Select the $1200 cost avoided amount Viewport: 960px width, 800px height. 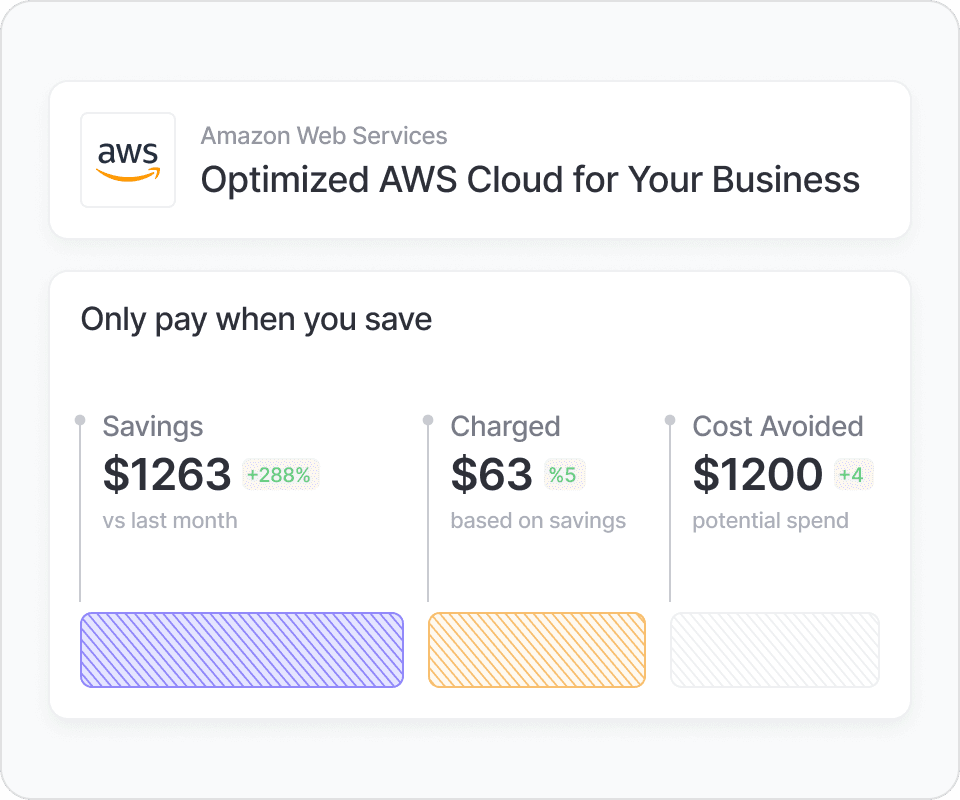(x=758, y=474)
